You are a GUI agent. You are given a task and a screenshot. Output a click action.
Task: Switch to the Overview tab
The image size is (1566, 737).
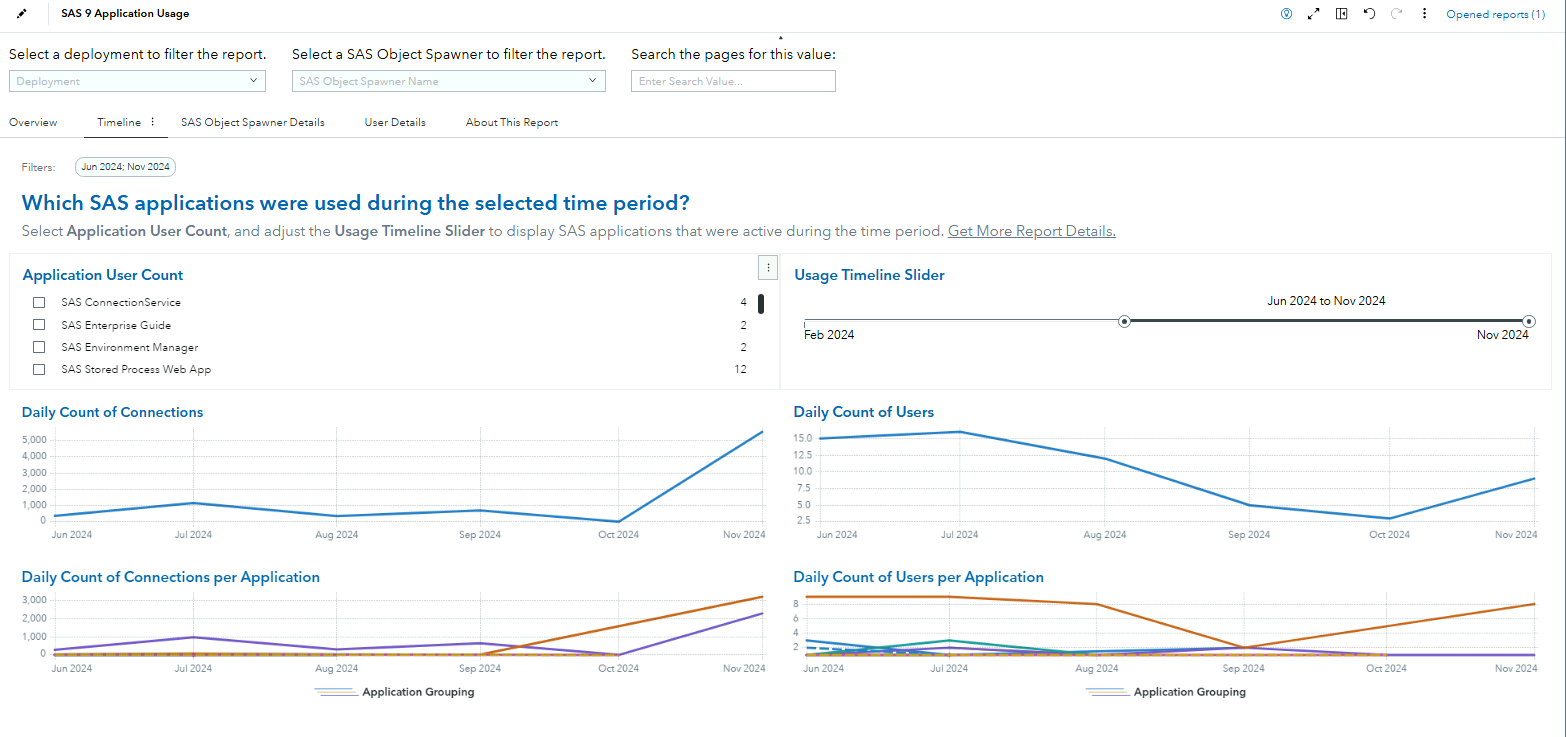pyautogui.click(x=33, y=121)
